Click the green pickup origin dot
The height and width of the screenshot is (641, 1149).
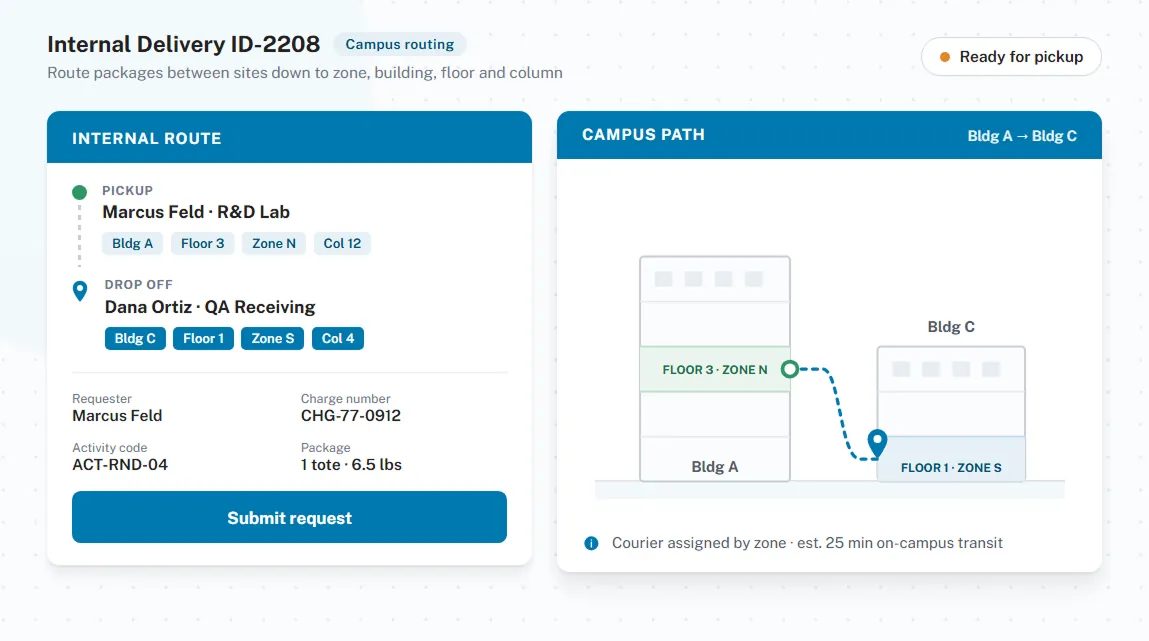tap(79, 192)
